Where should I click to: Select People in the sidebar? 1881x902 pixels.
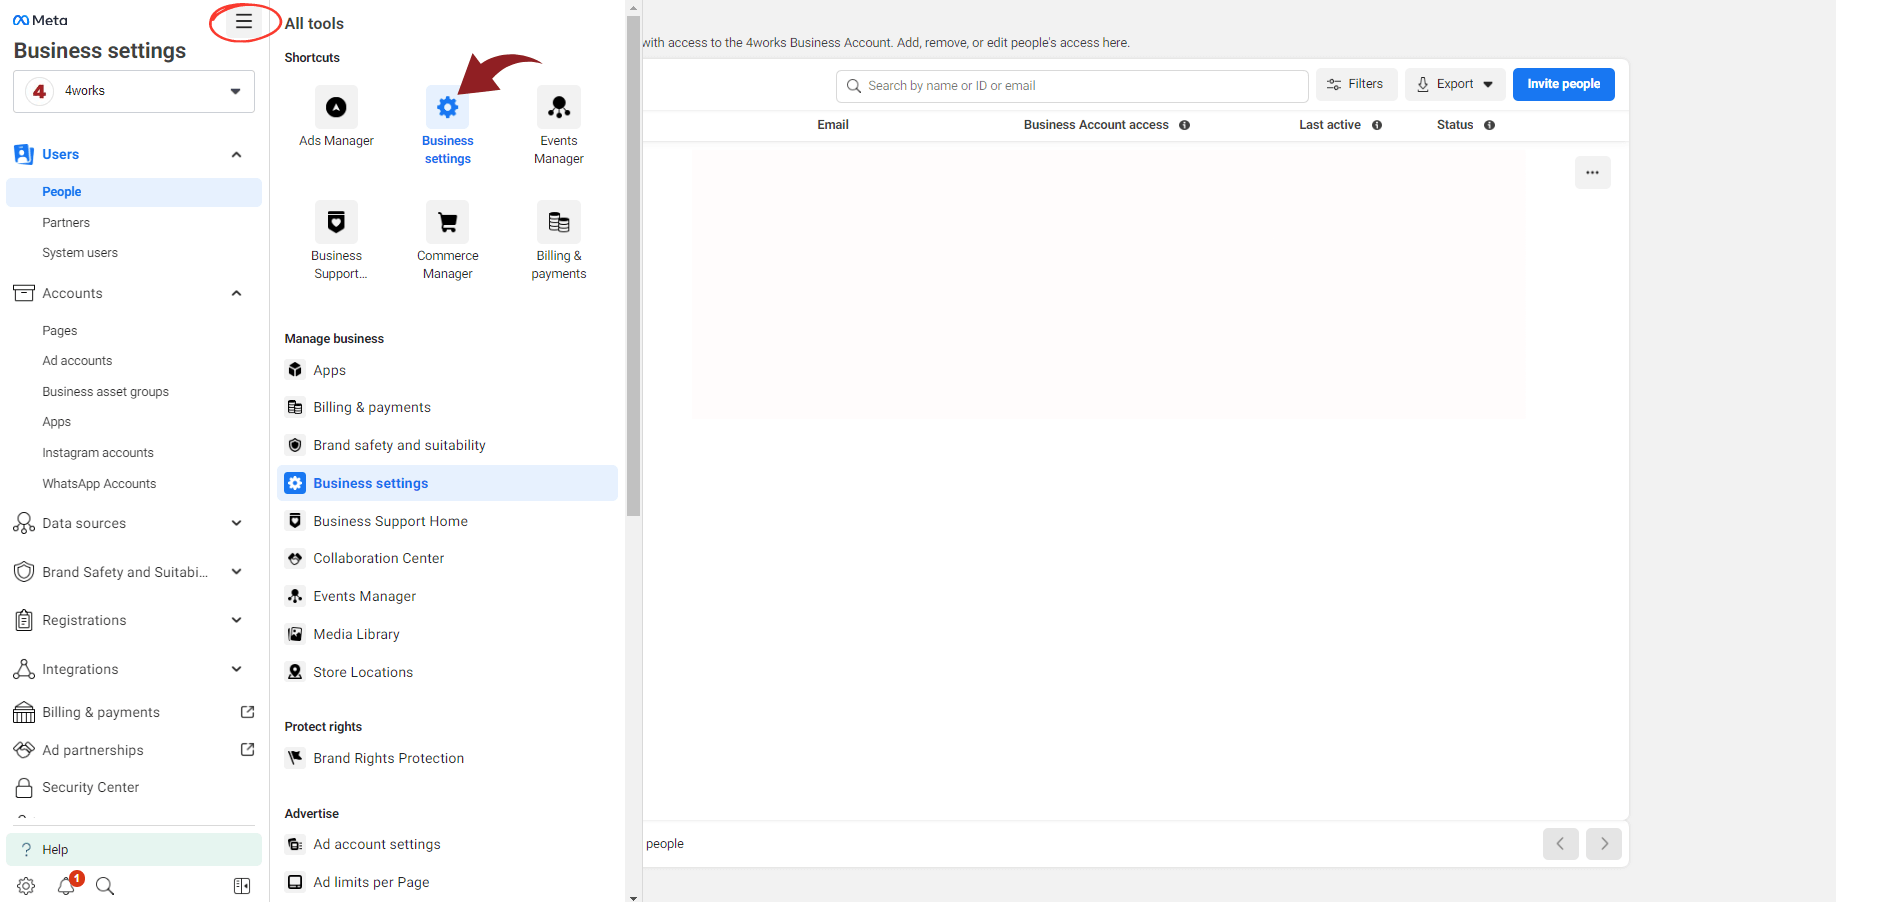click(x=134, y=192)
